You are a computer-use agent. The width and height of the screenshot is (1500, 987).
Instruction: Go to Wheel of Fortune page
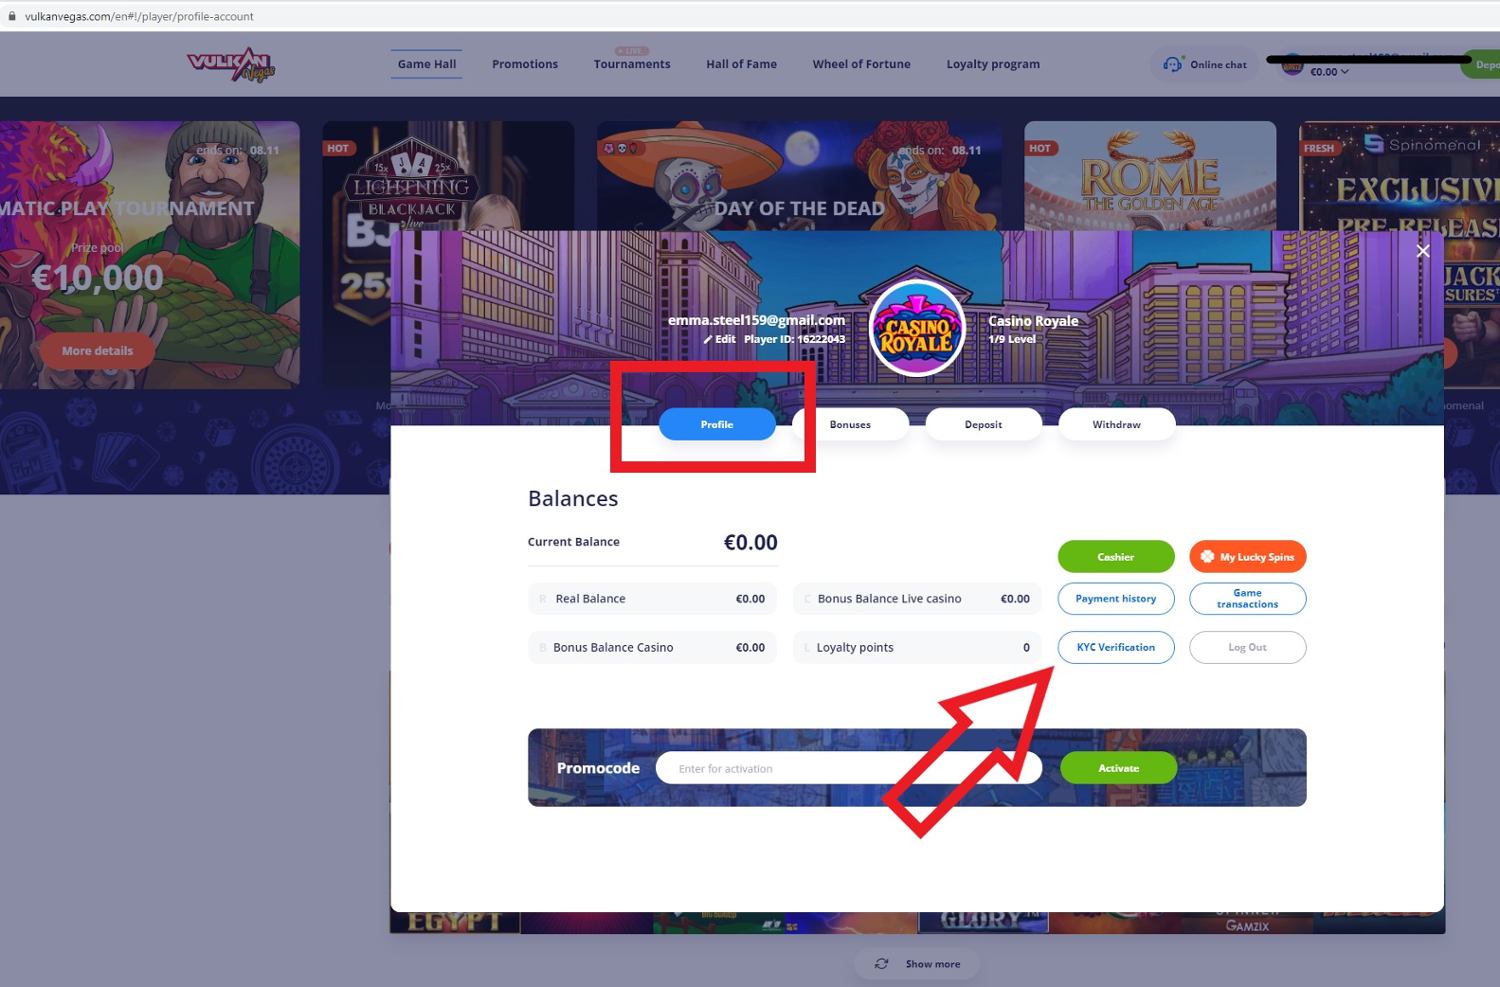[x=861, y=64]
